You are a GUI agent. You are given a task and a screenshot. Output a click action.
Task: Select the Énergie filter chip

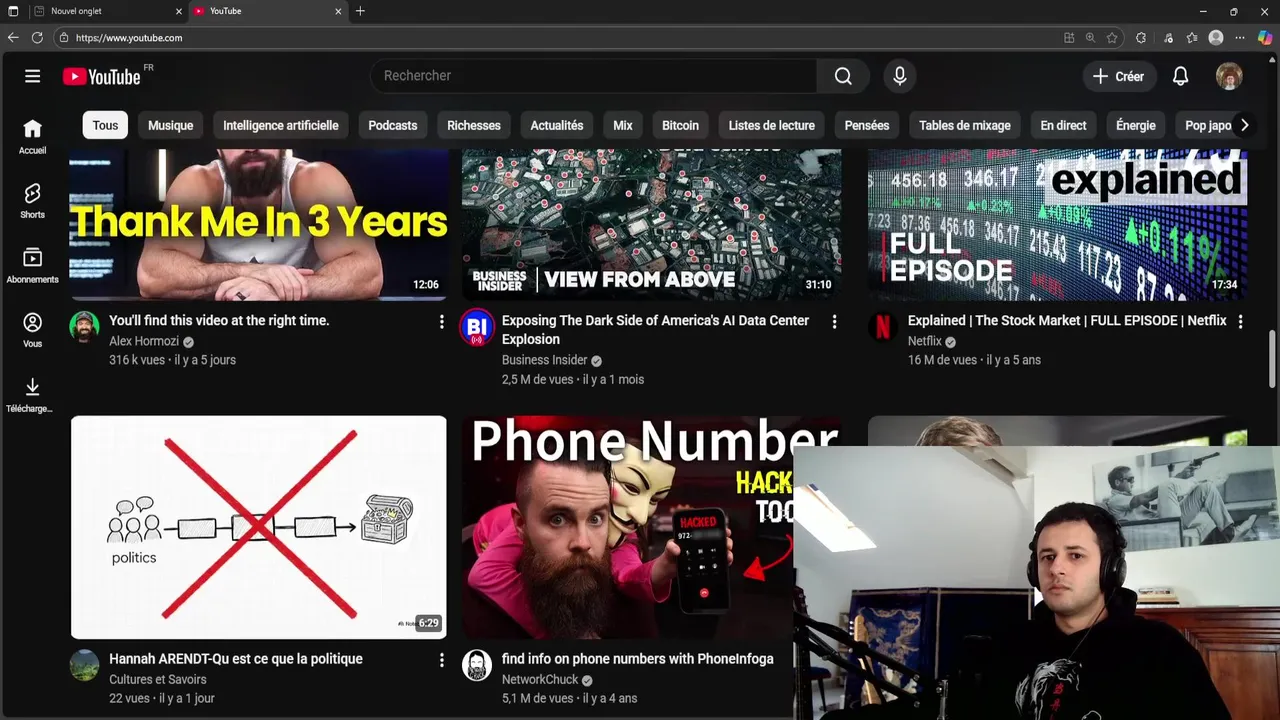tap(1135, 125)
